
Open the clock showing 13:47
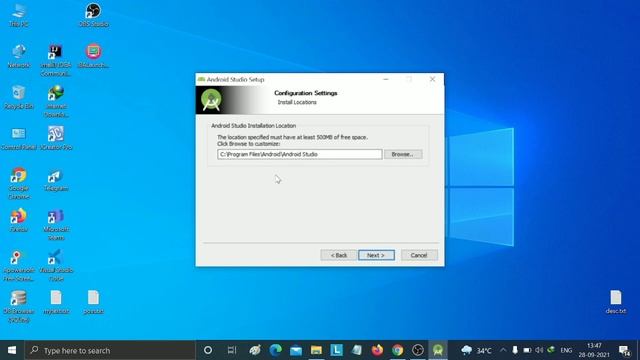594,350
